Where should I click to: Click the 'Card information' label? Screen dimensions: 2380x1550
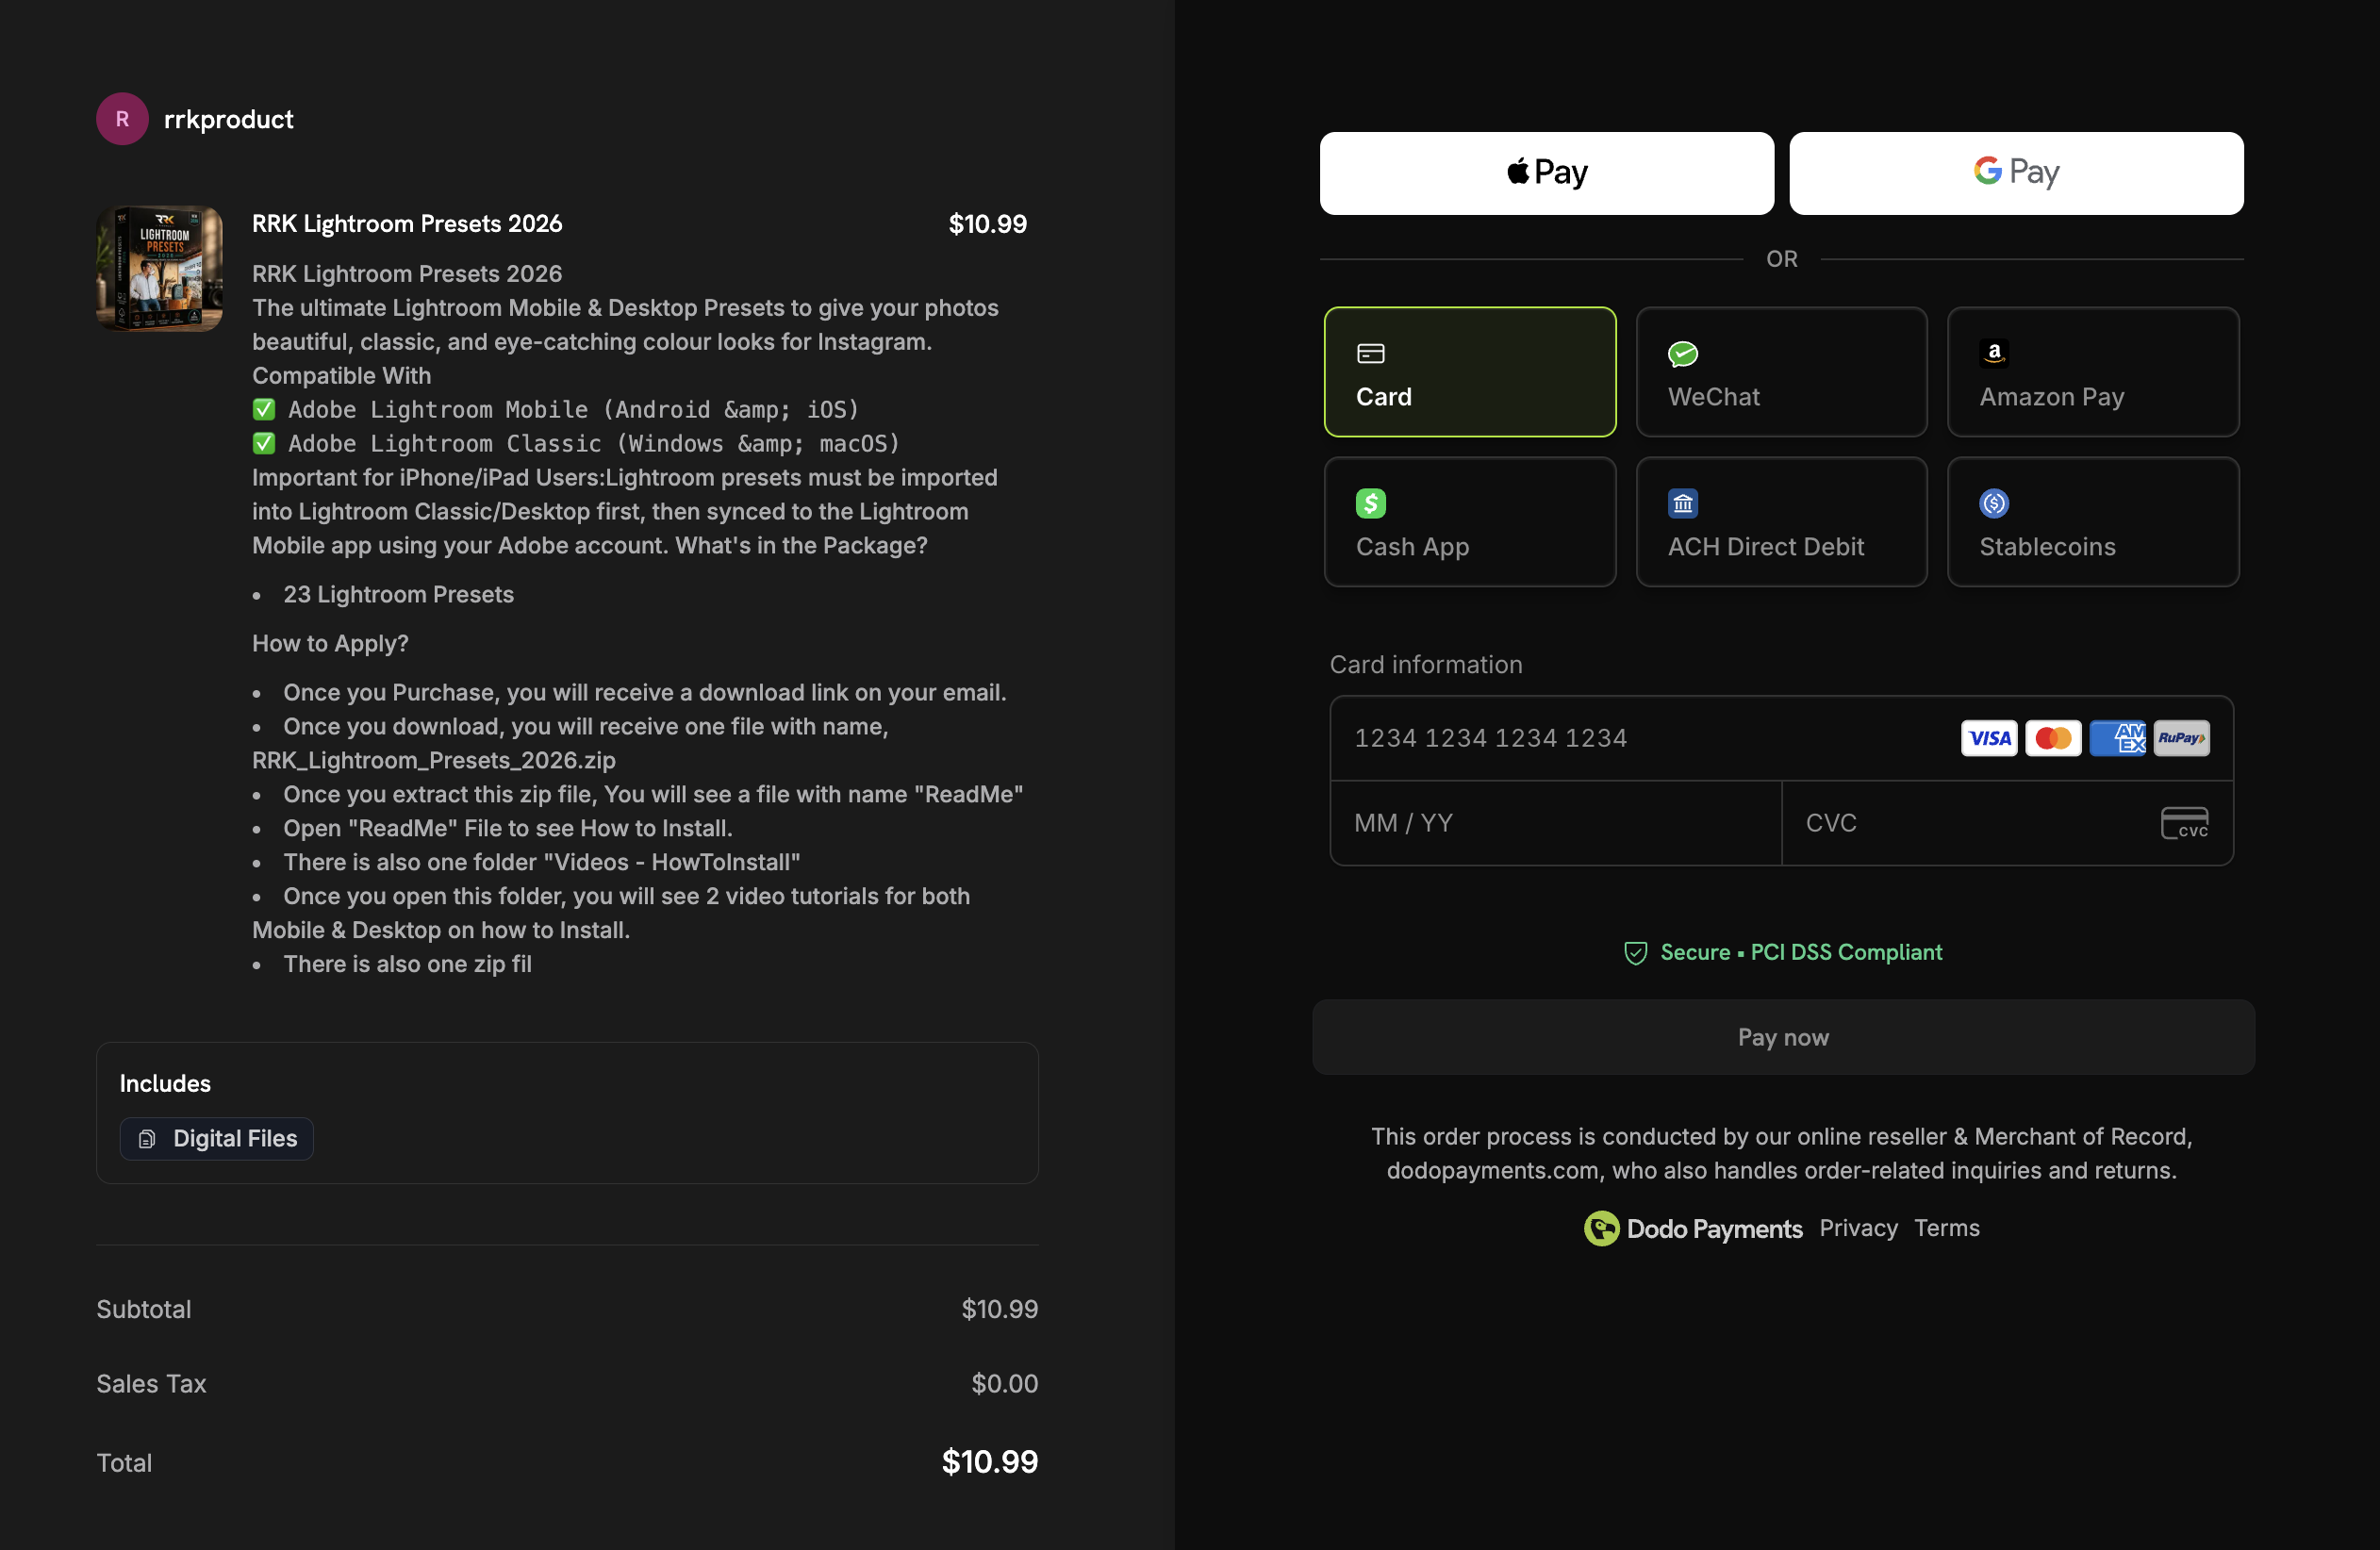[1426, 665]
